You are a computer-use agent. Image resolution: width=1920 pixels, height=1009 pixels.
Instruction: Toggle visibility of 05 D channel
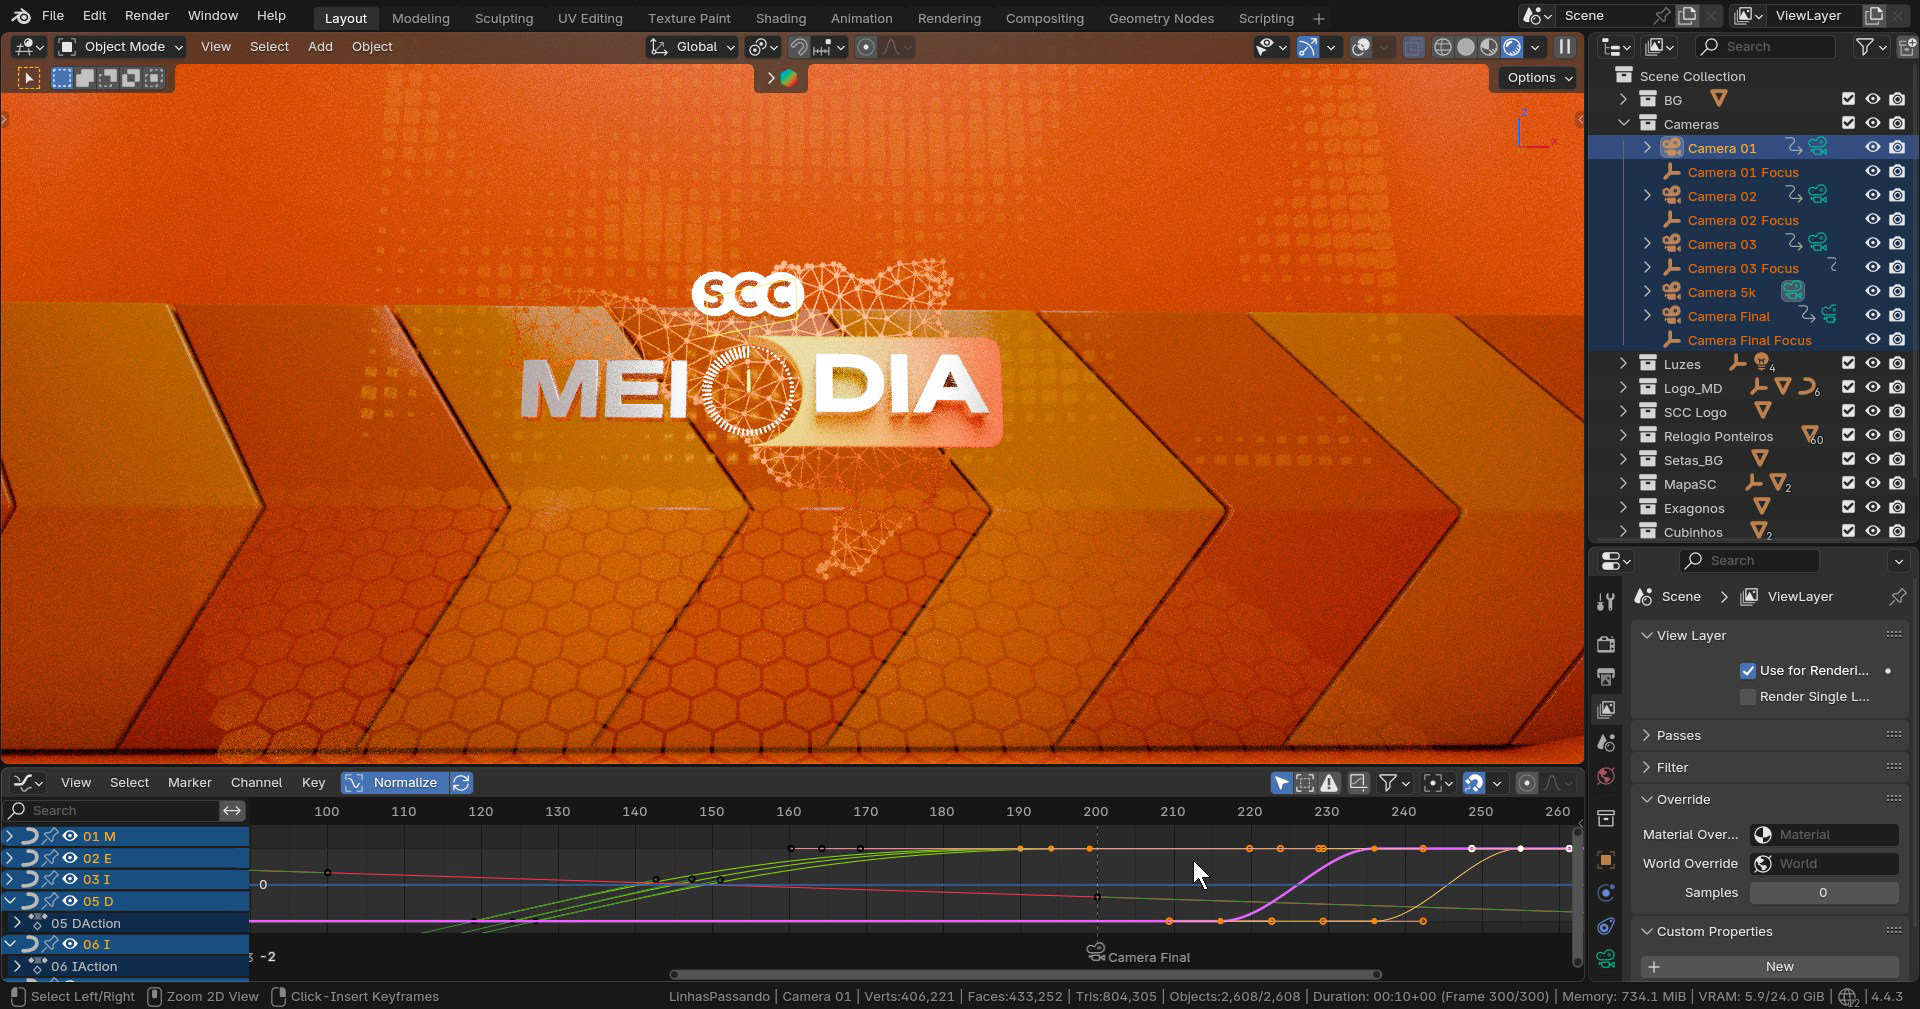click(70, 901)
